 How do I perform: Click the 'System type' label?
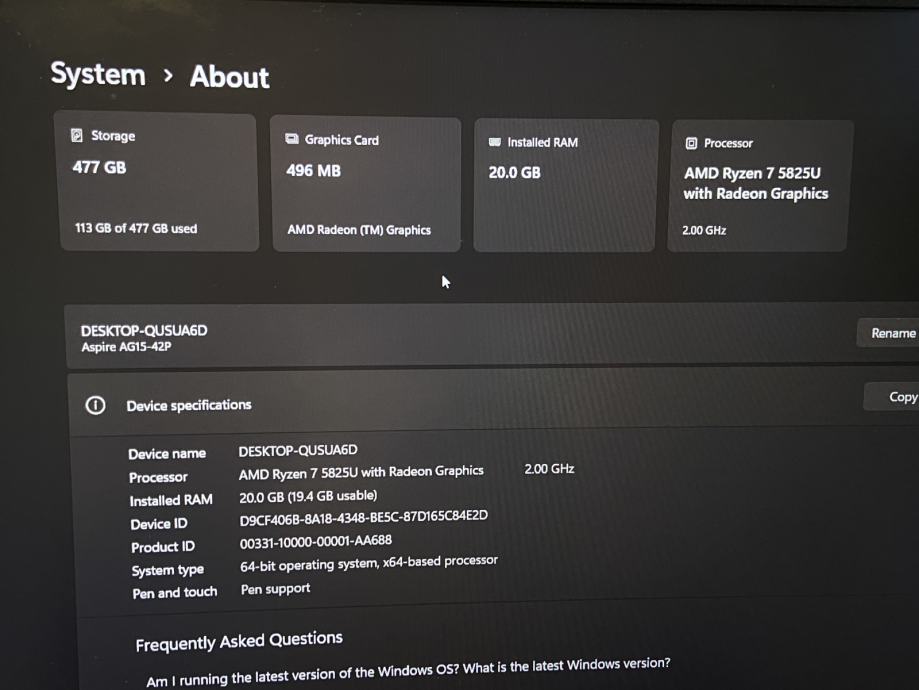pos(168,570)
